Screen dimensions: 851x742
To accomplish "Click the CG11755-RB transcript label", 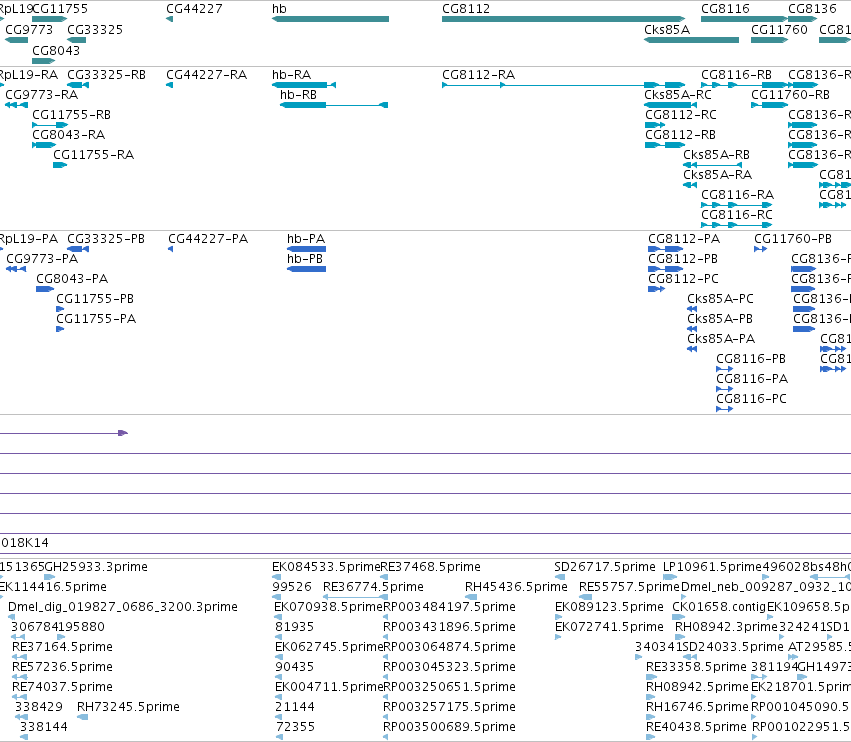I will tap(71, 115).
